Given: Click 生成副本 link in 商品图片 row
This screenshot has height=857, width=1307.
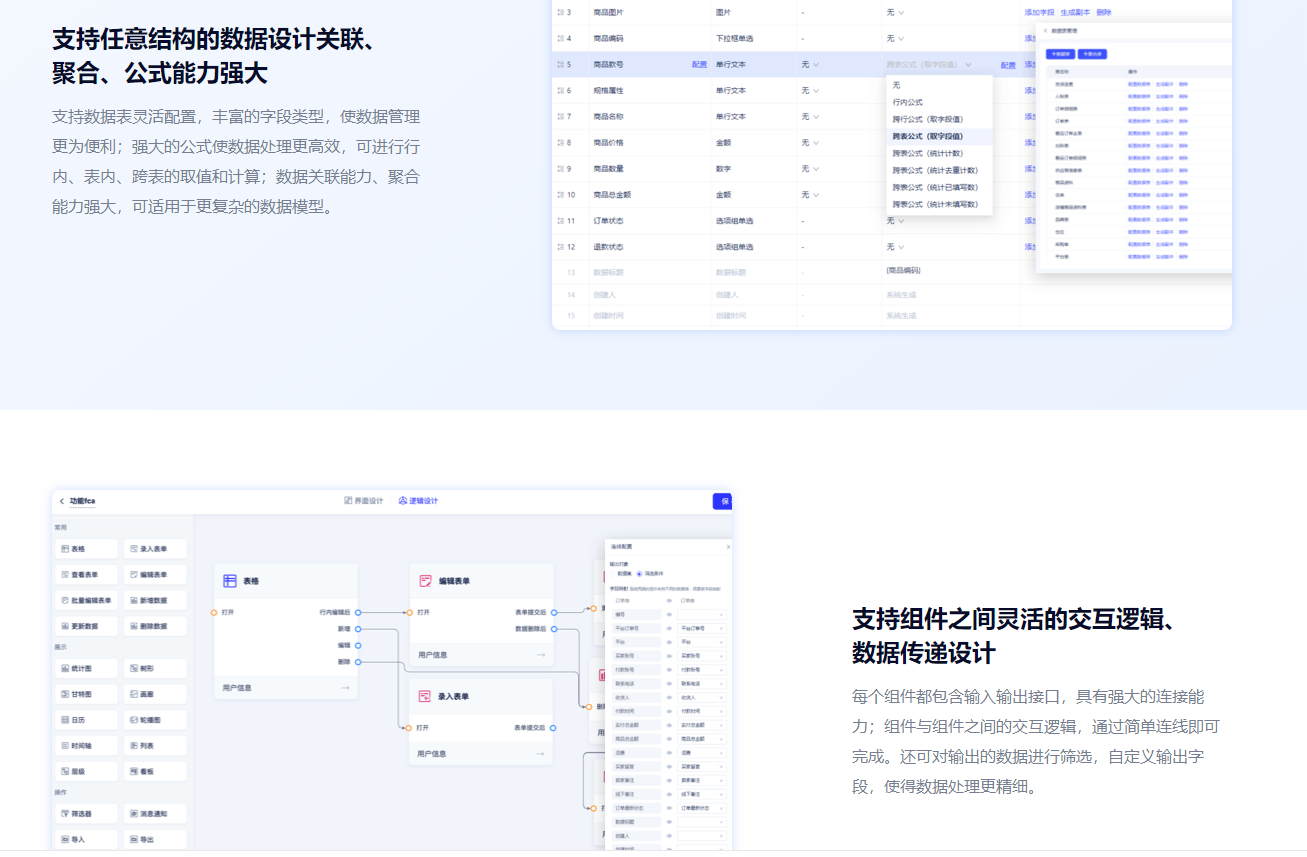Looking at the screenshot, I should 1075,12.
